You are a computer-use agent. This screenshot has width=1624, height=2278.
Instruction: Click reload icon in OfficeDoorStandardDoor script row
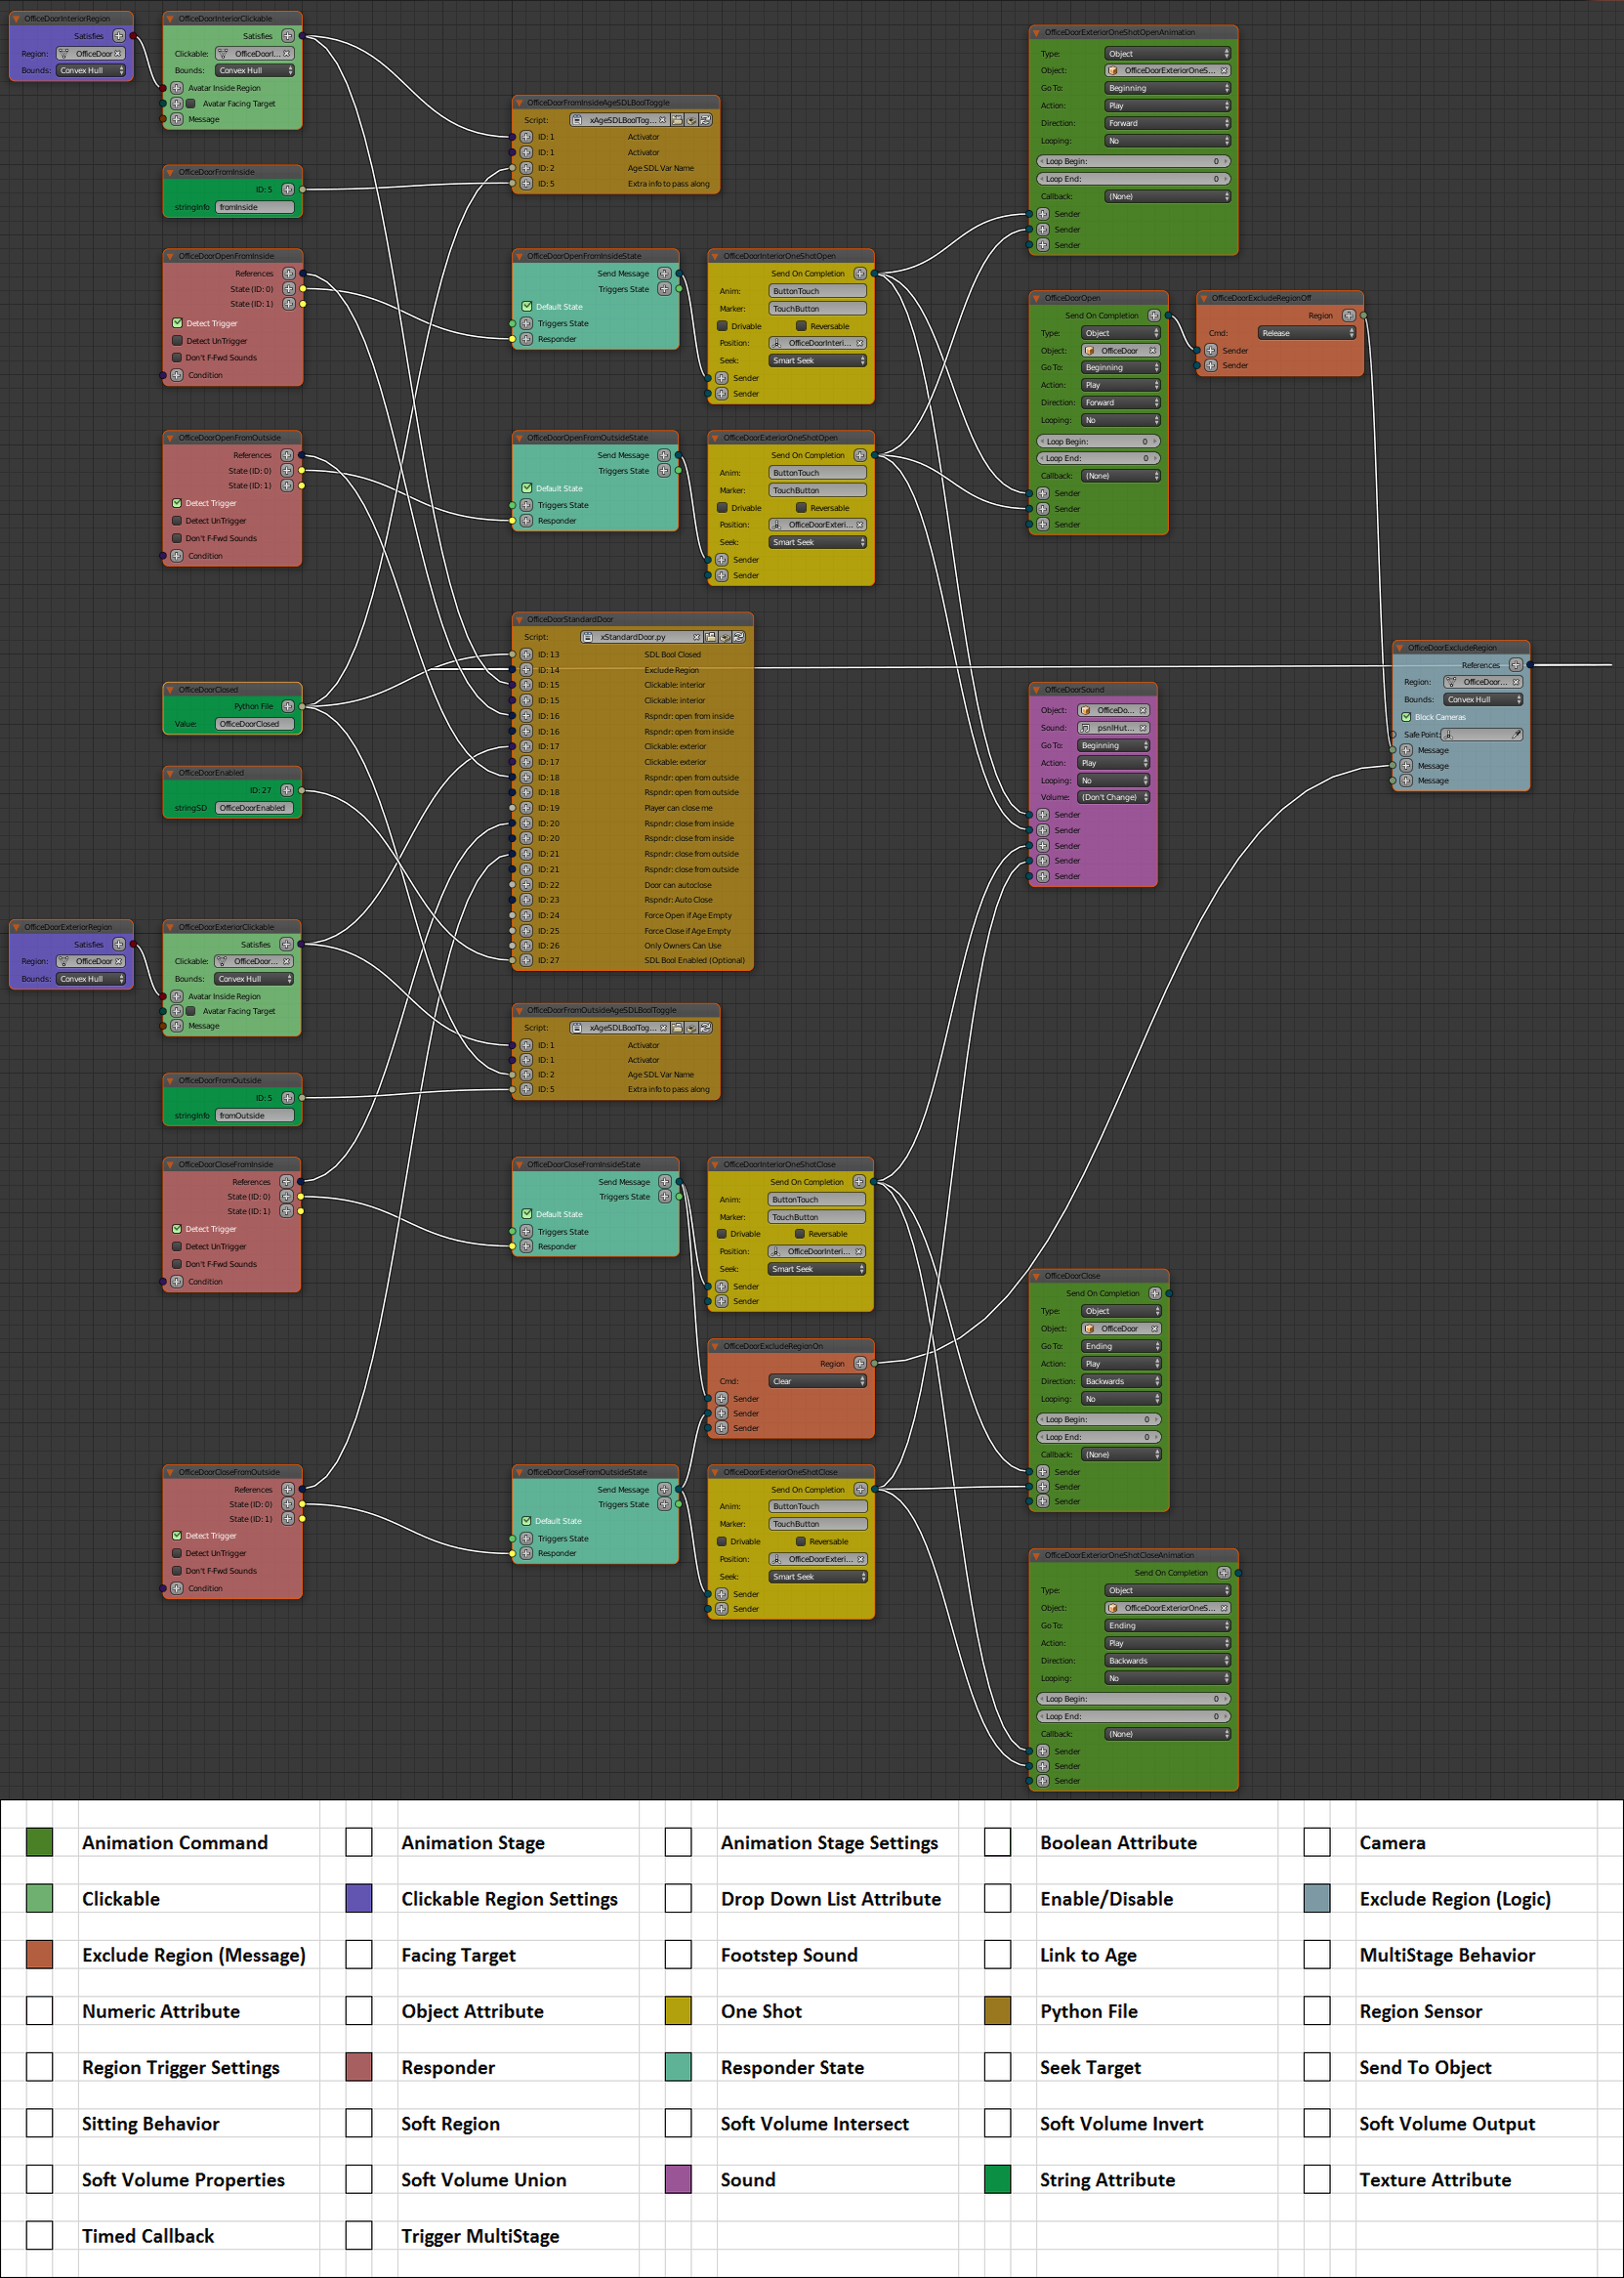739,637
